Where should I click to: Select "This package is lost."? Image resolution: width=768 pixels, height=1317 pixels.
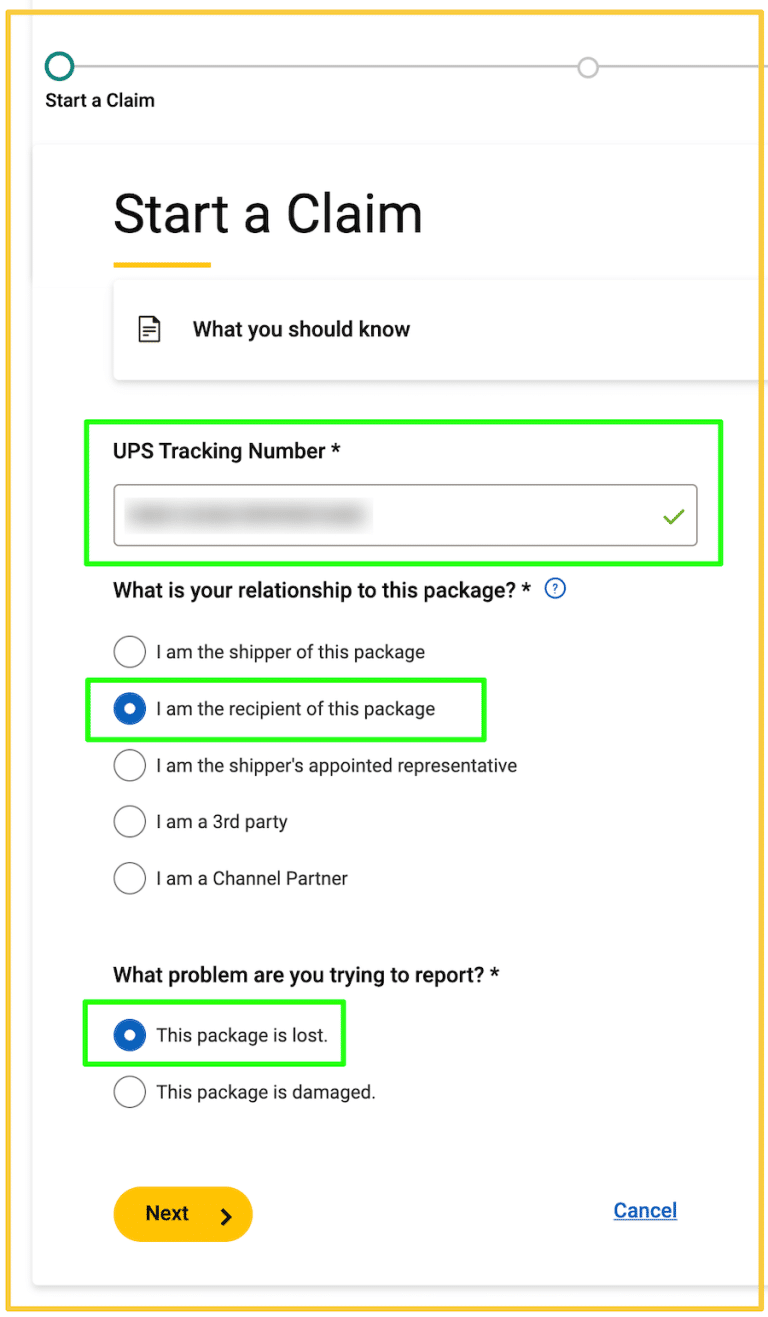click(130, 1035)
